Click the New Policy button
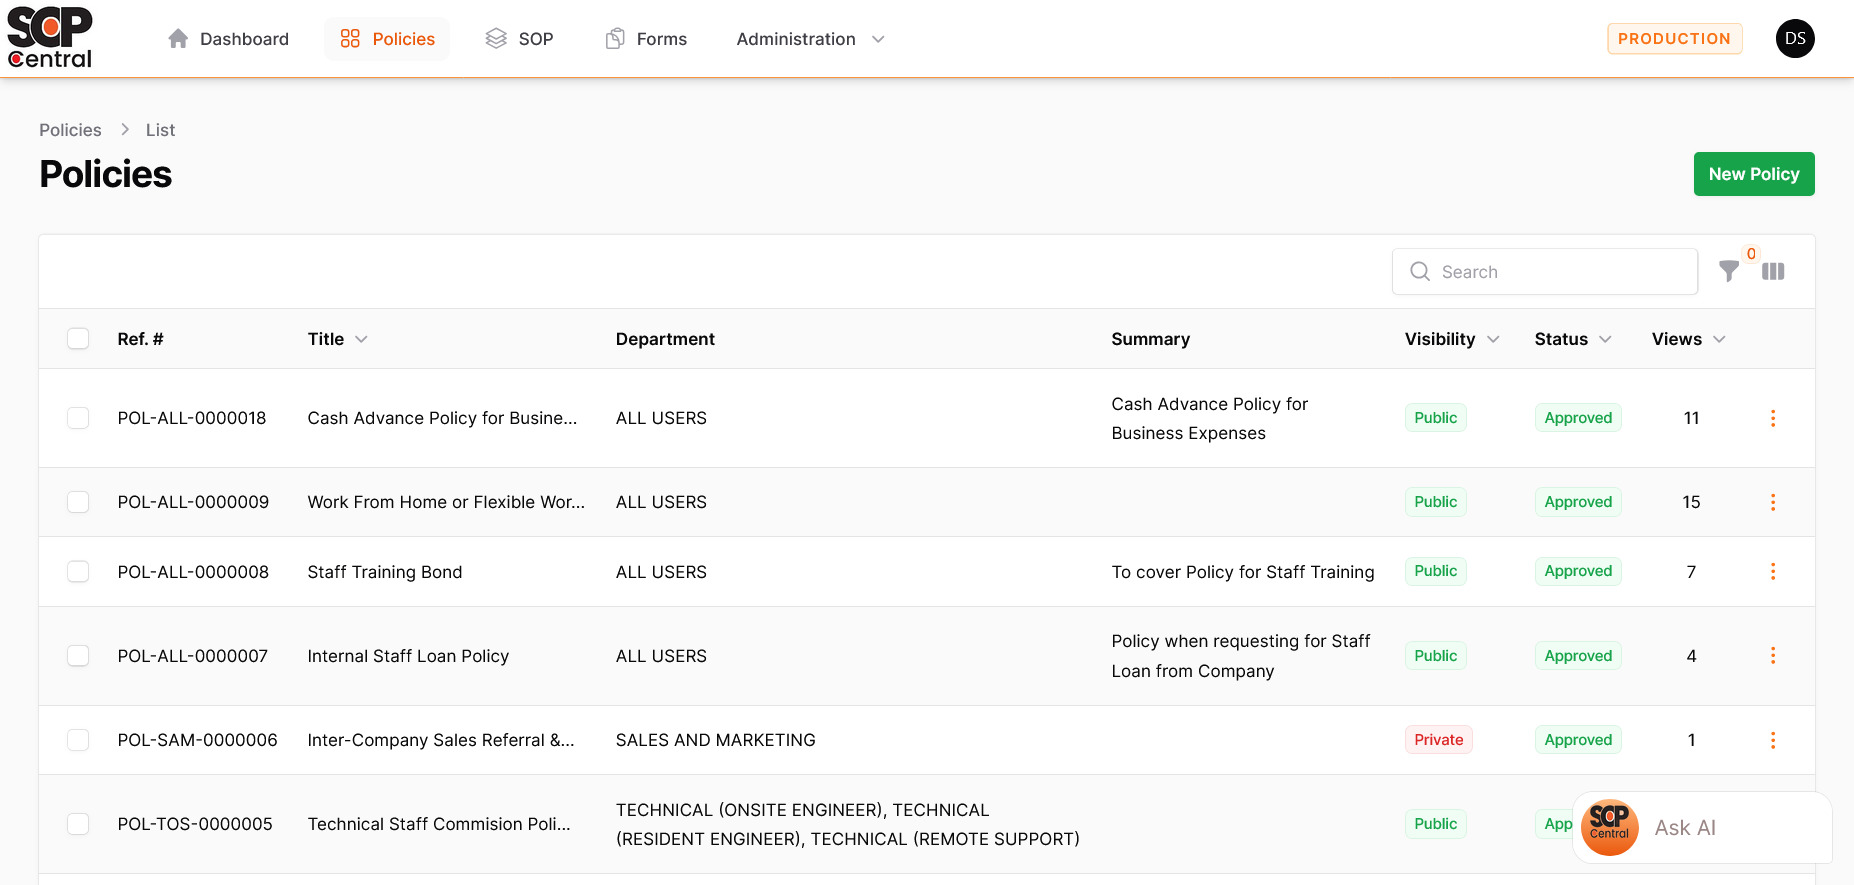The image size is (1854, 885). coord(1753,174)
